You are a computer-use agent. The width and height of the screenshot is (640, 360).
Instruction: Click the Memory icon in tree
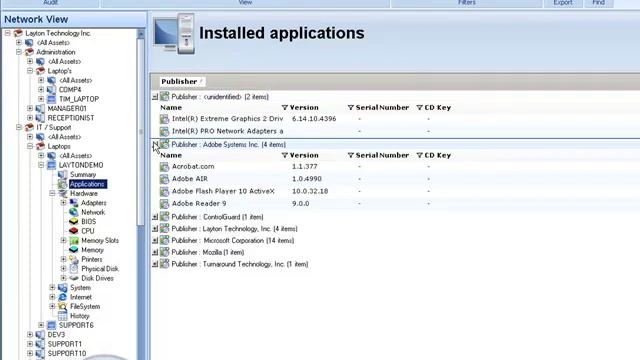(73, 250)
